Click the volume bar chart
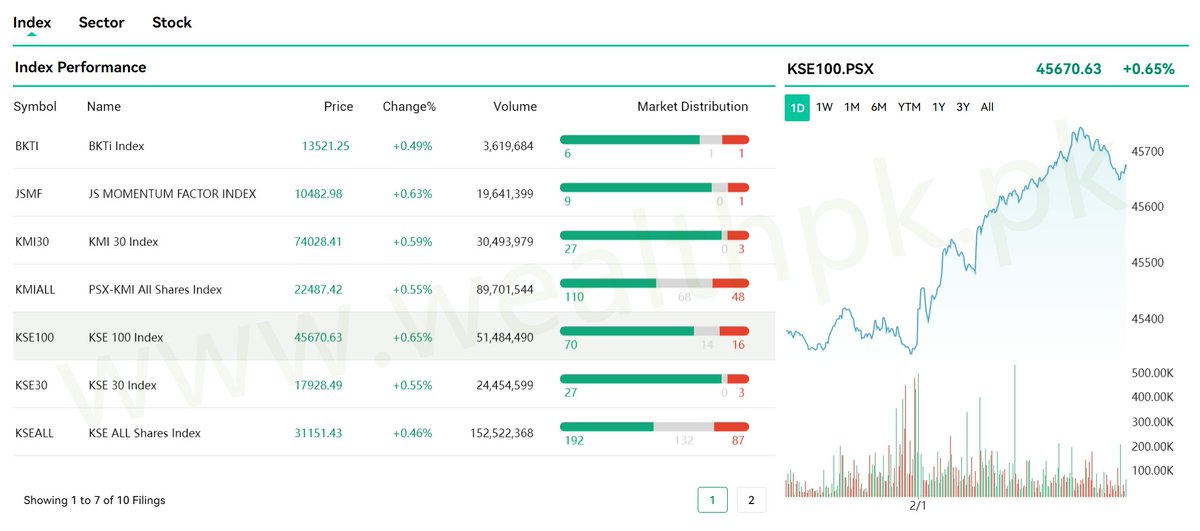 click(x=956, y=432)
